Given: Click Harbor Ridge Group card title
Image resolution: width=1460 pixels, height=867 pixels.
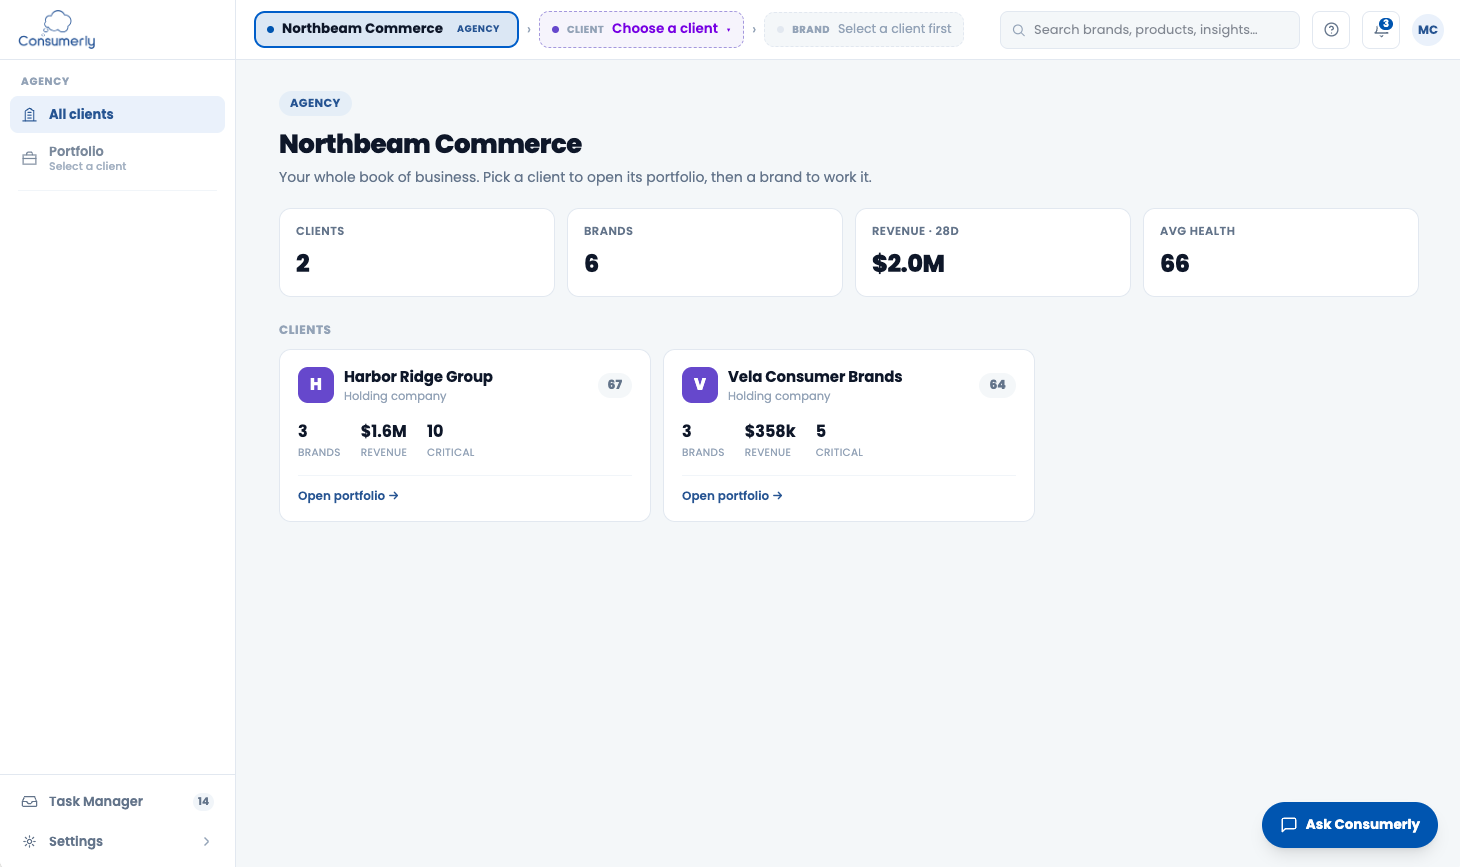Looking at the screenshot, I should (x=418, y=377).
